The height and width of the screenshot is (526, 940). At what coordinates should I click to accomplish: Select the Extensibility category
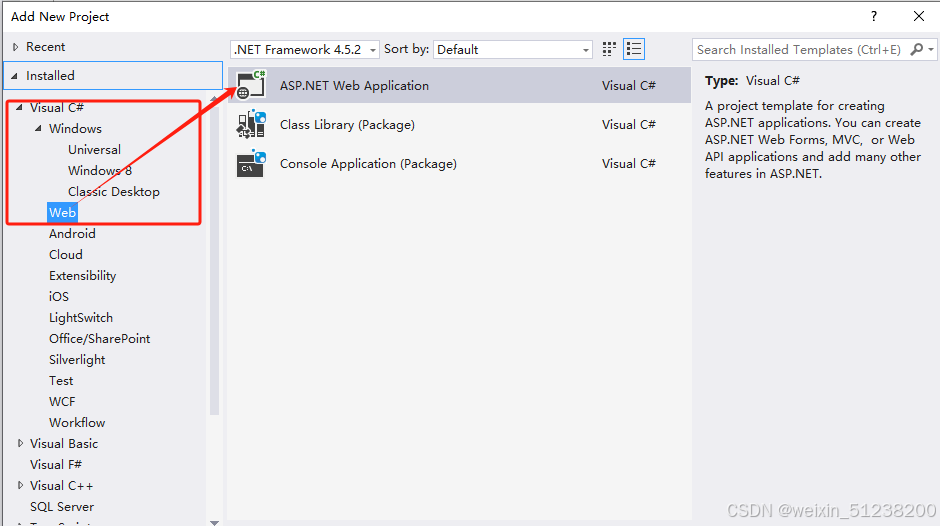point(83,275)
